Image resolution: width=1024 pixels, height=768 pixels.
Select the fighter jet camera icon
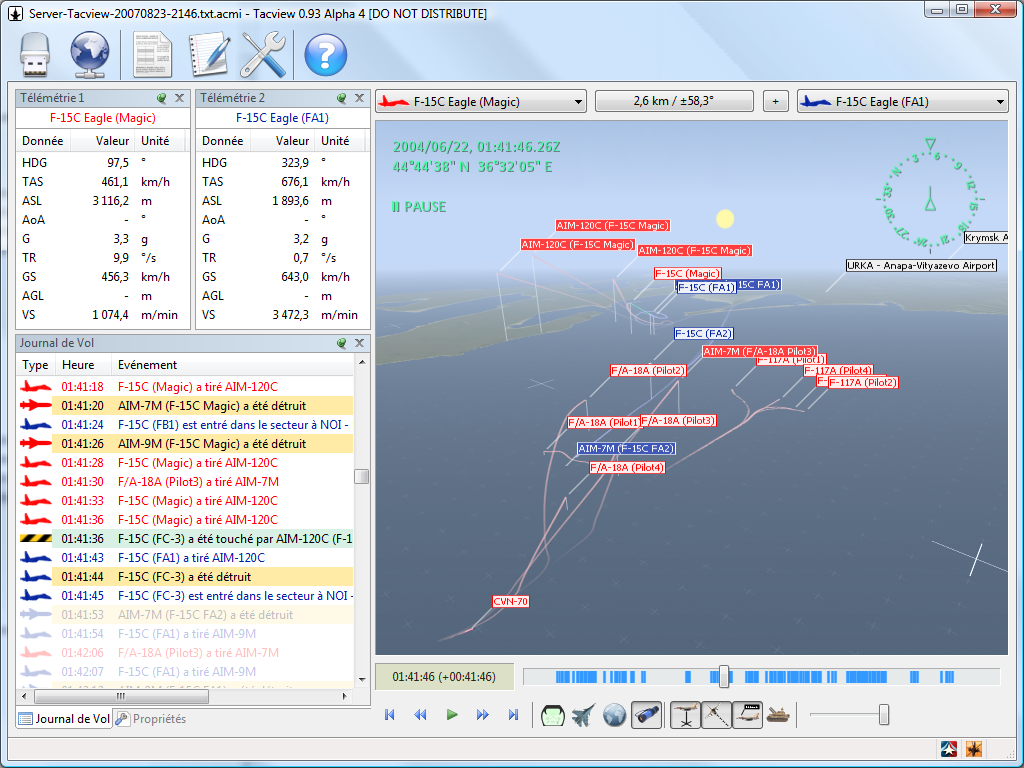[x=584, y=714]
